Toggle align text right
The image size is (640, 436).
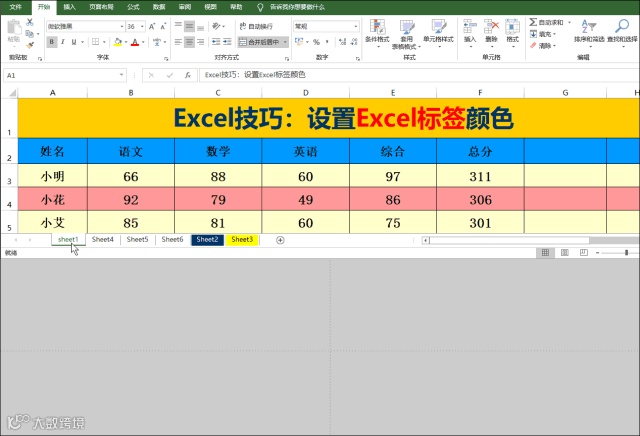(200, 42)
